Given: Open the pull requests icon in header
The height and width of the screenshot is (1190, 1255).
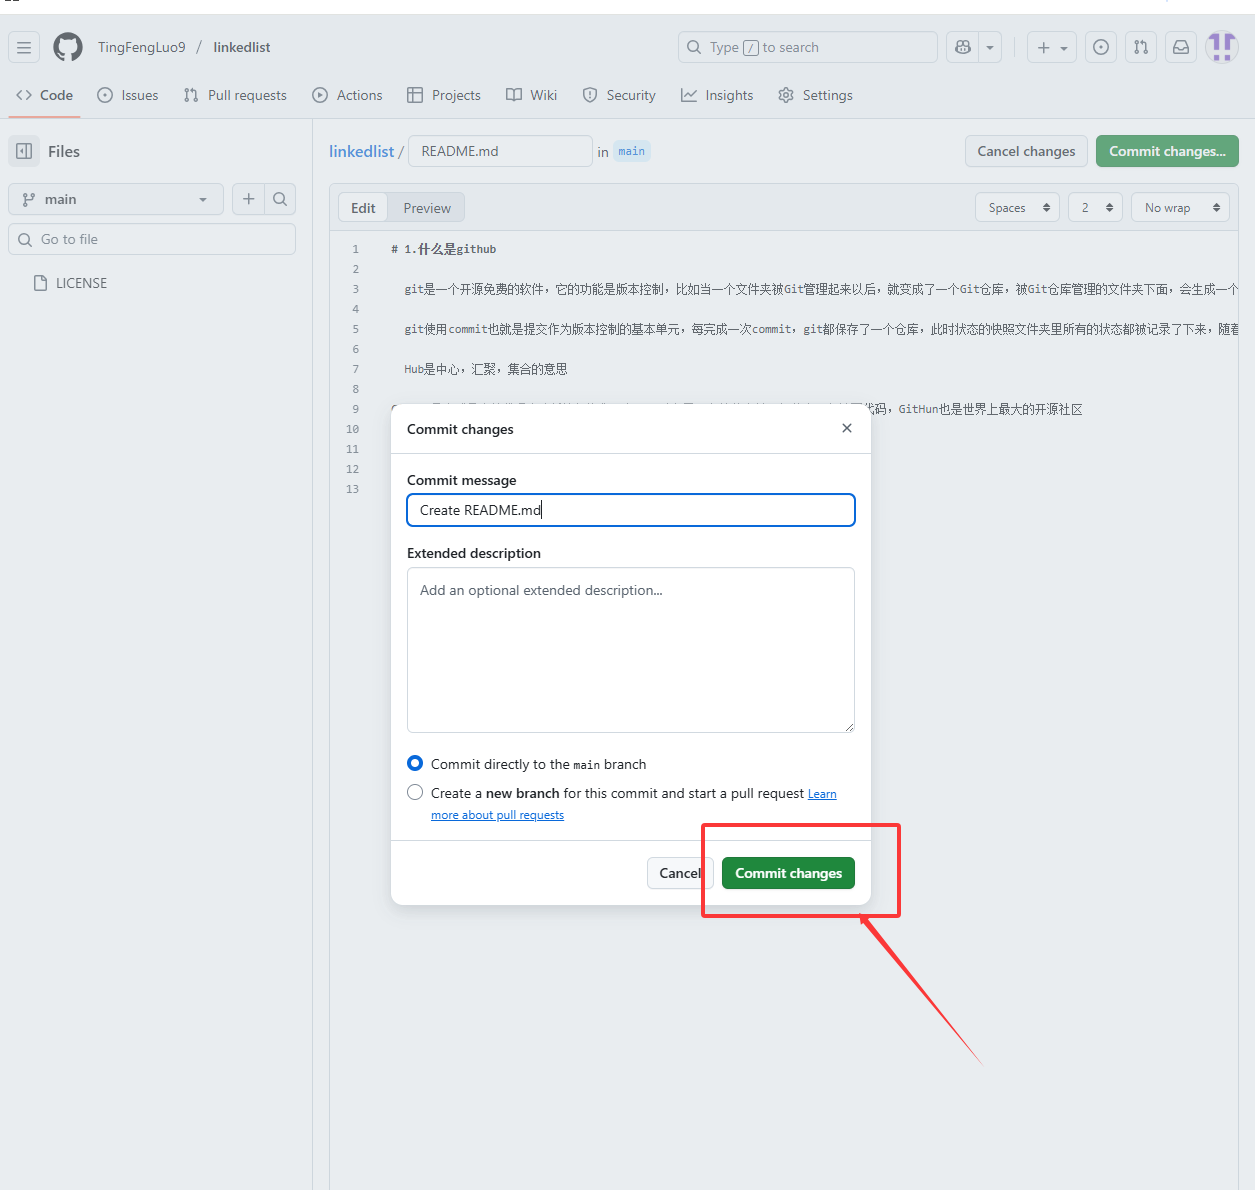Looking at the screenshot, I should pyautogui.click(x=1141, y=47).
